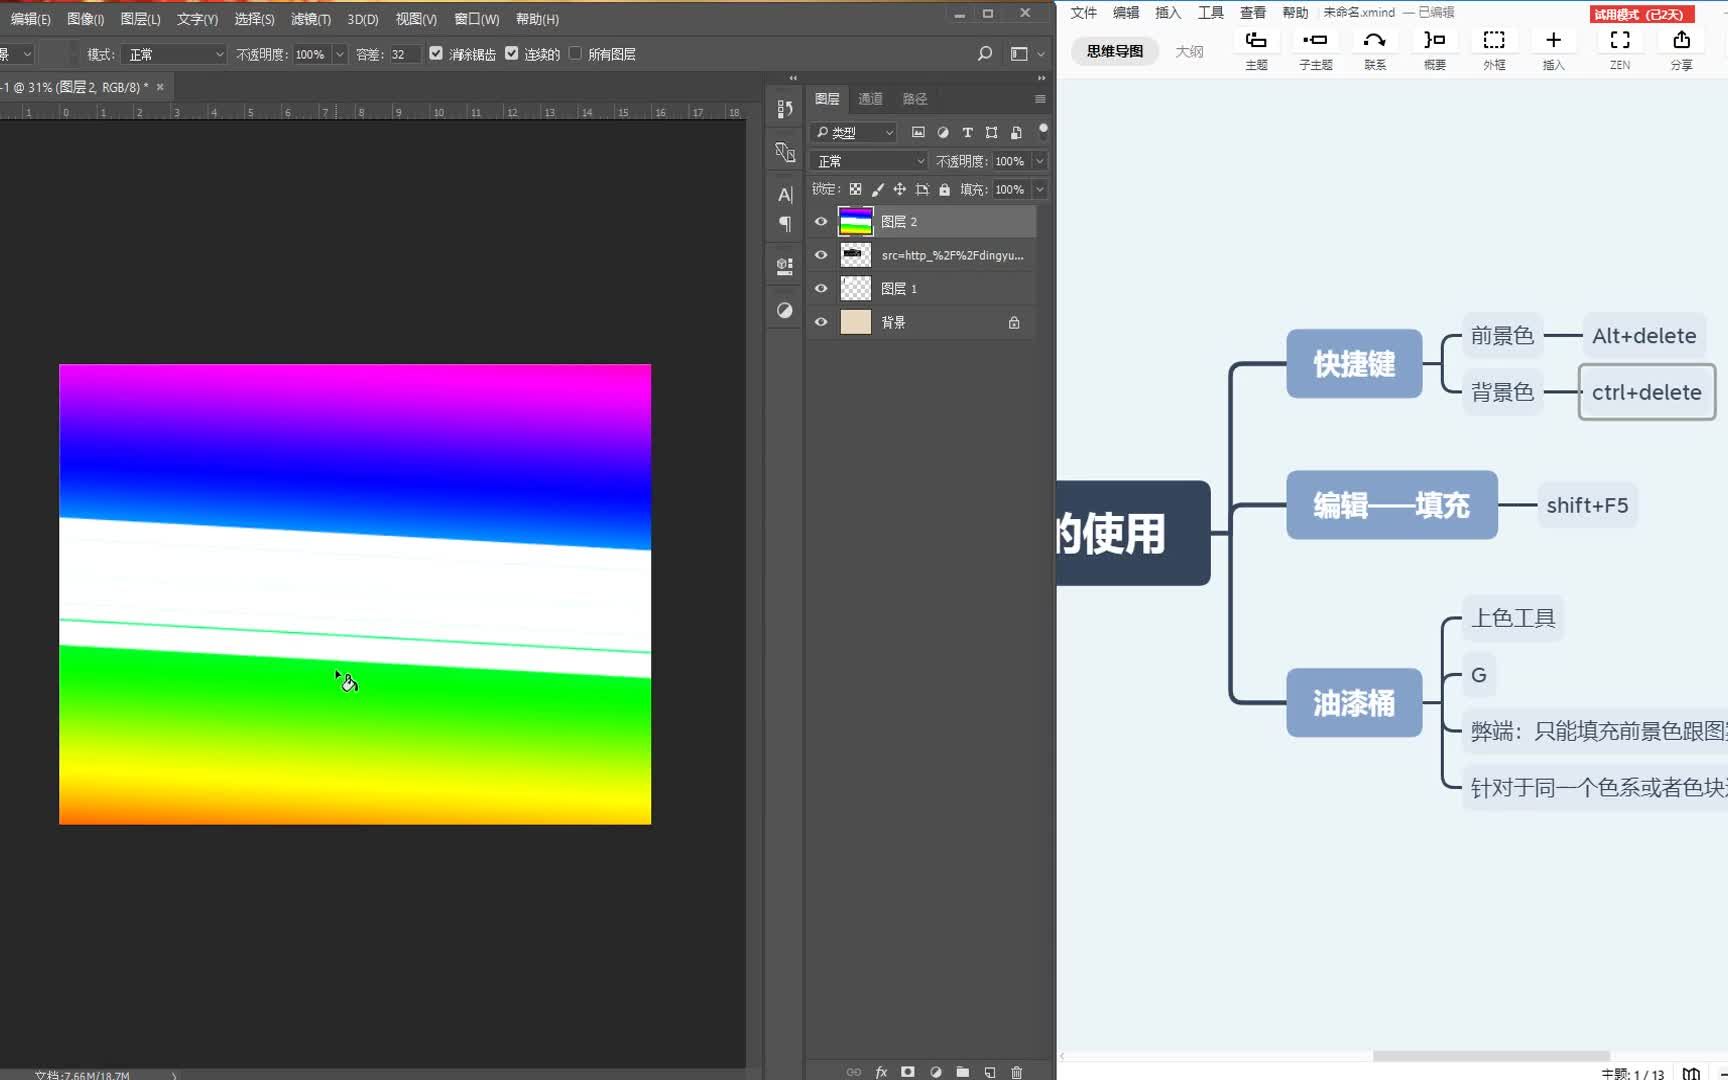Click trial mode (试用模式) banner
Viewport: 1728px width, 1080px height.
coord(1642,14)
